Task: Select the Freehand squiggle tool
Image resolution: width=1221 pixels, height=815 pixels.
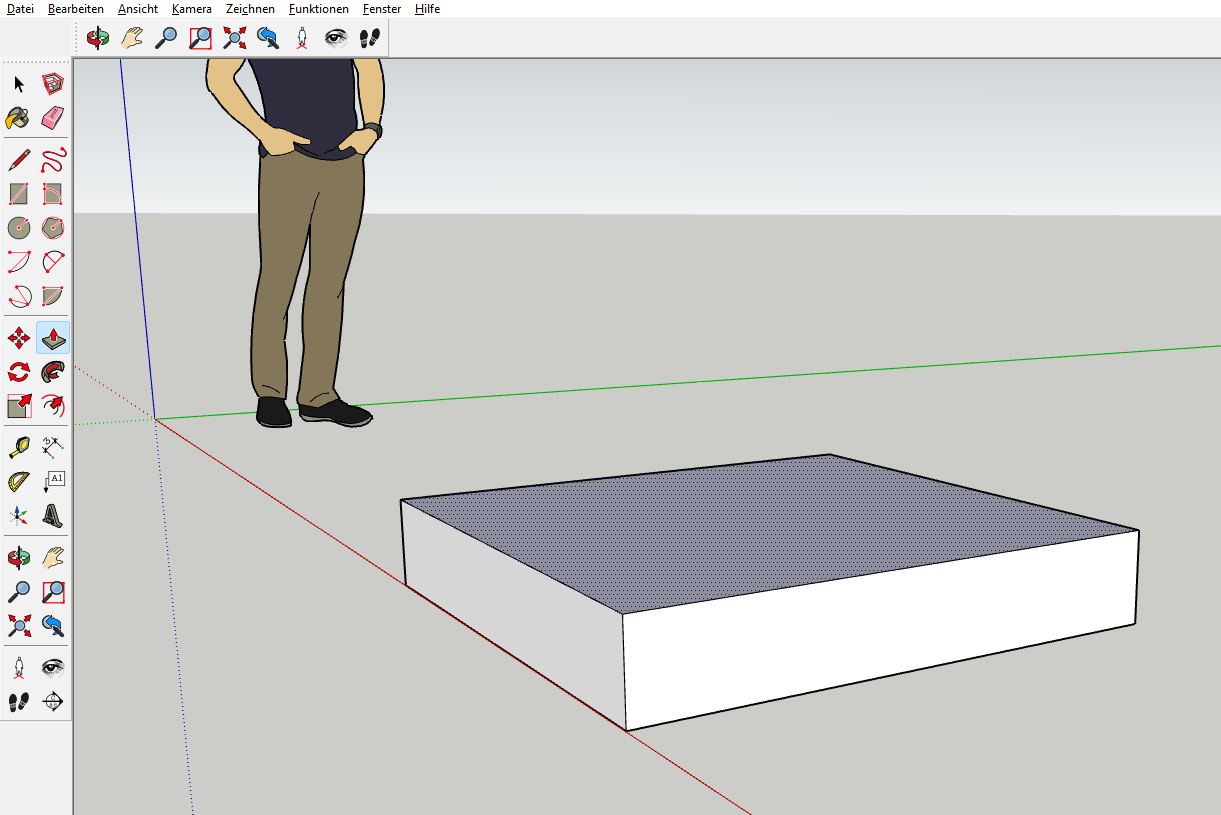Action: [x=53, y=160]
